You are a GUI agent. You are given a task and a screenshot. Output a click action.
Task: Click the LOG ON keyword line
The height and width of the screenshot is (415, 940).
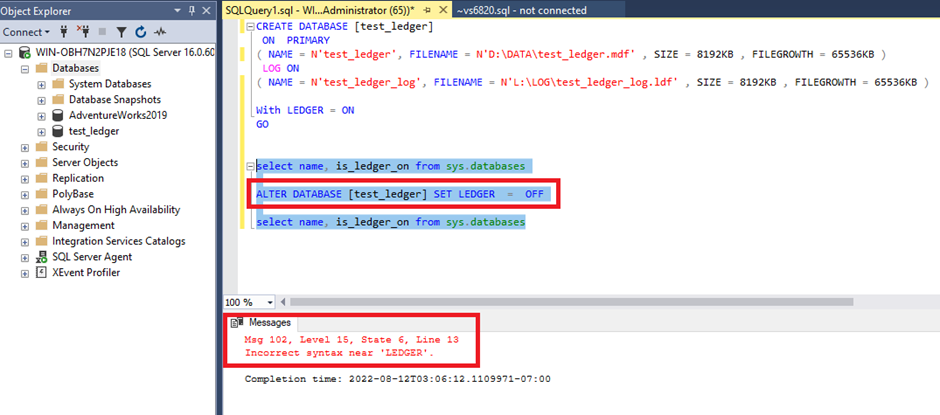click(281, 68)
